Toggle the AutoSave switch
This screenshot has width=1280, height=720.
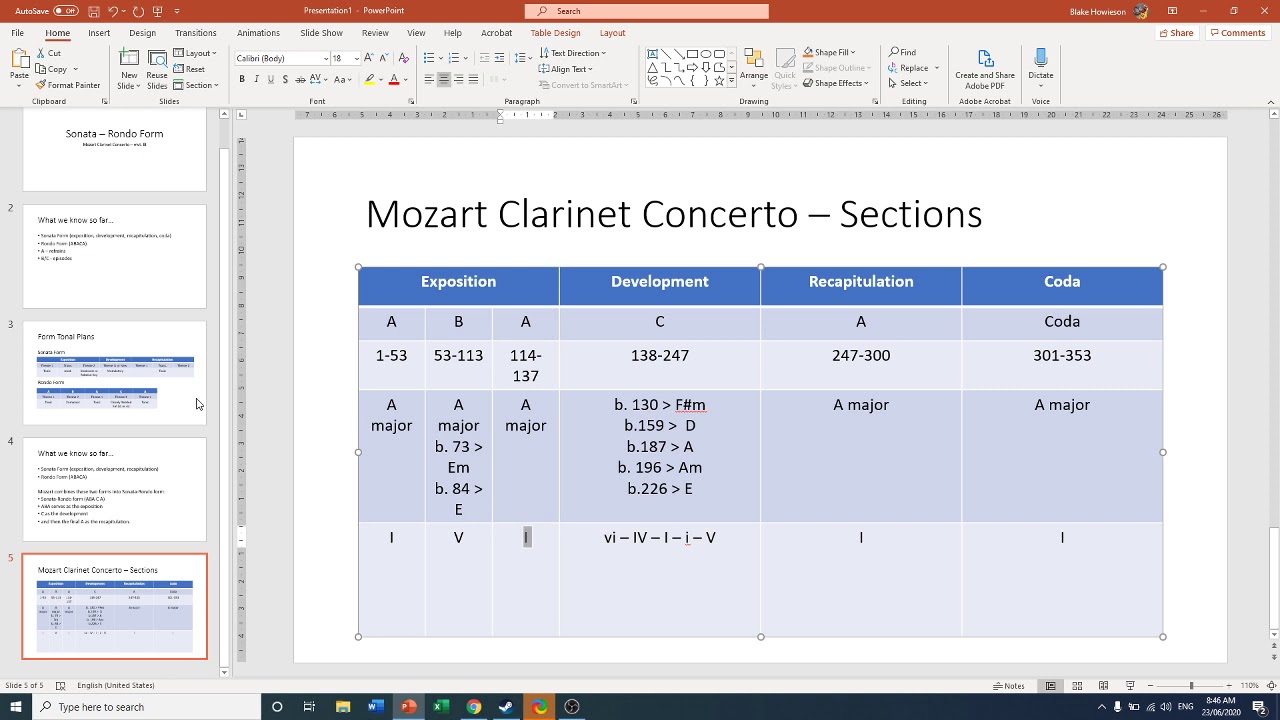66,11
